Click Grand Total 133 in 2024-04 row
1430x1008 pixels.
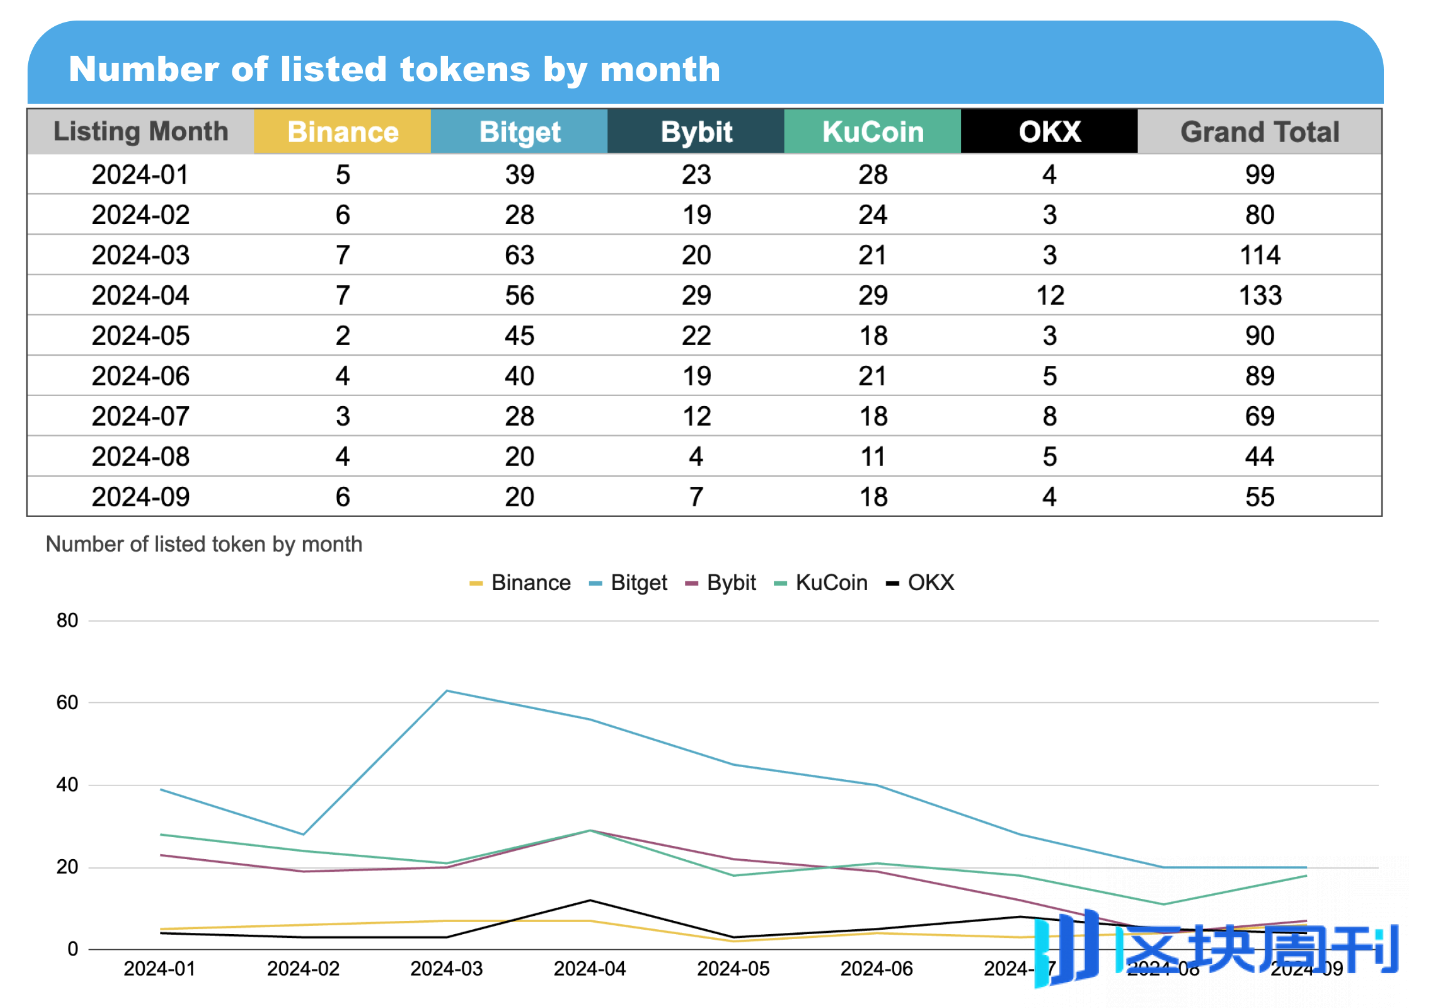click(1260, 296)
